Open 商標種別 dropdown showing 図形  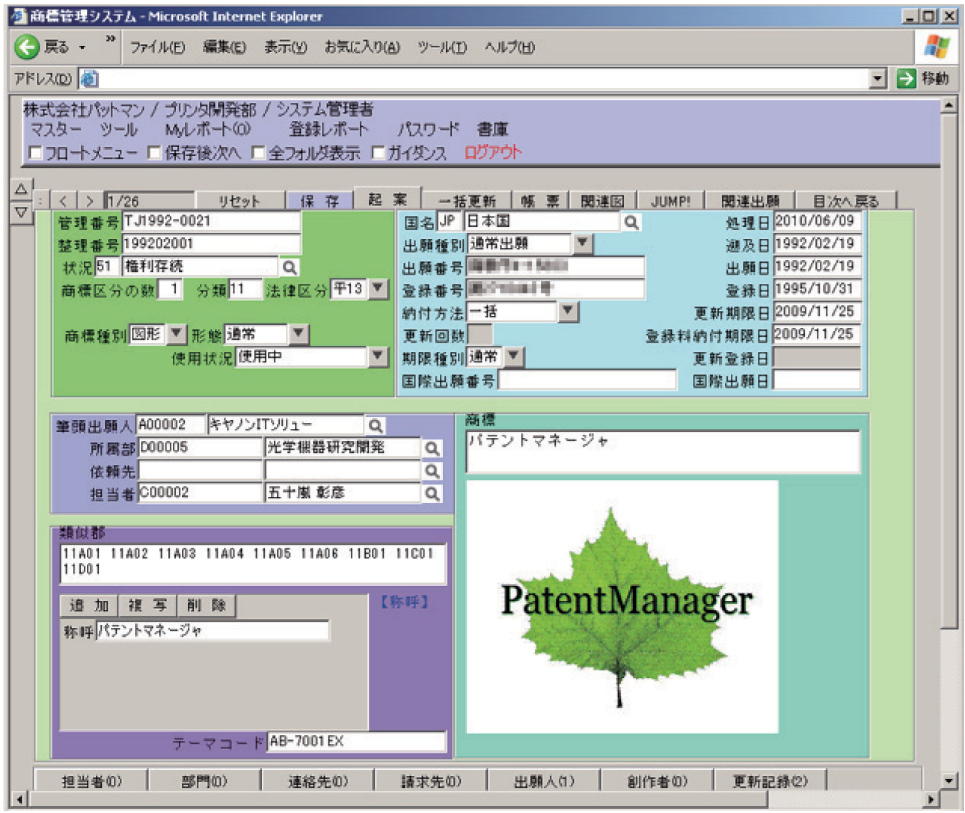tap(176, 334)
